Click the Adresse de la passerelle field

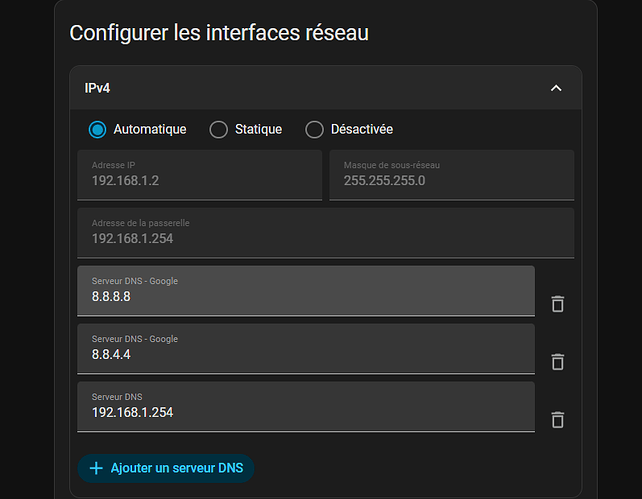pos(326,233)
